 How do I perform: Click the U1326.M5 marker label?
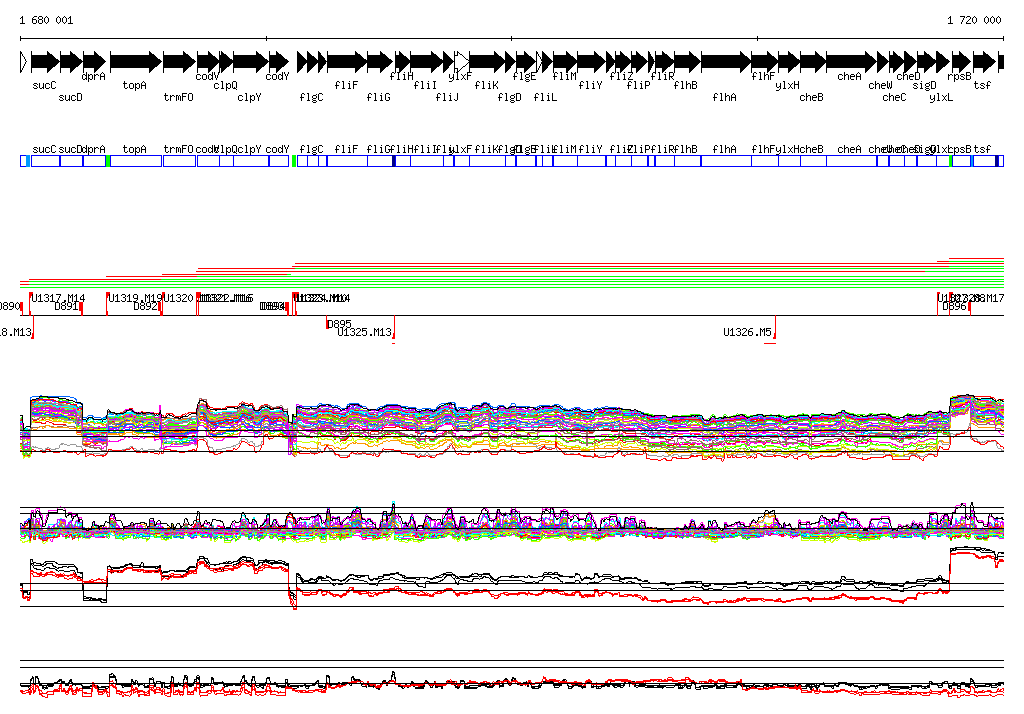[x=747, y=333]
